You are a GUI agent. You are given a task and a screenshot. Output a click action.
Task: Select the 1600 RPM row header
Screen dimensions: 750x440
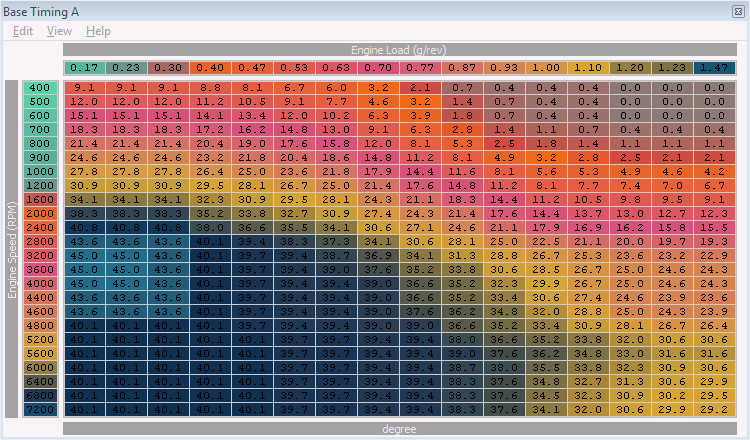tap(40, 199)
